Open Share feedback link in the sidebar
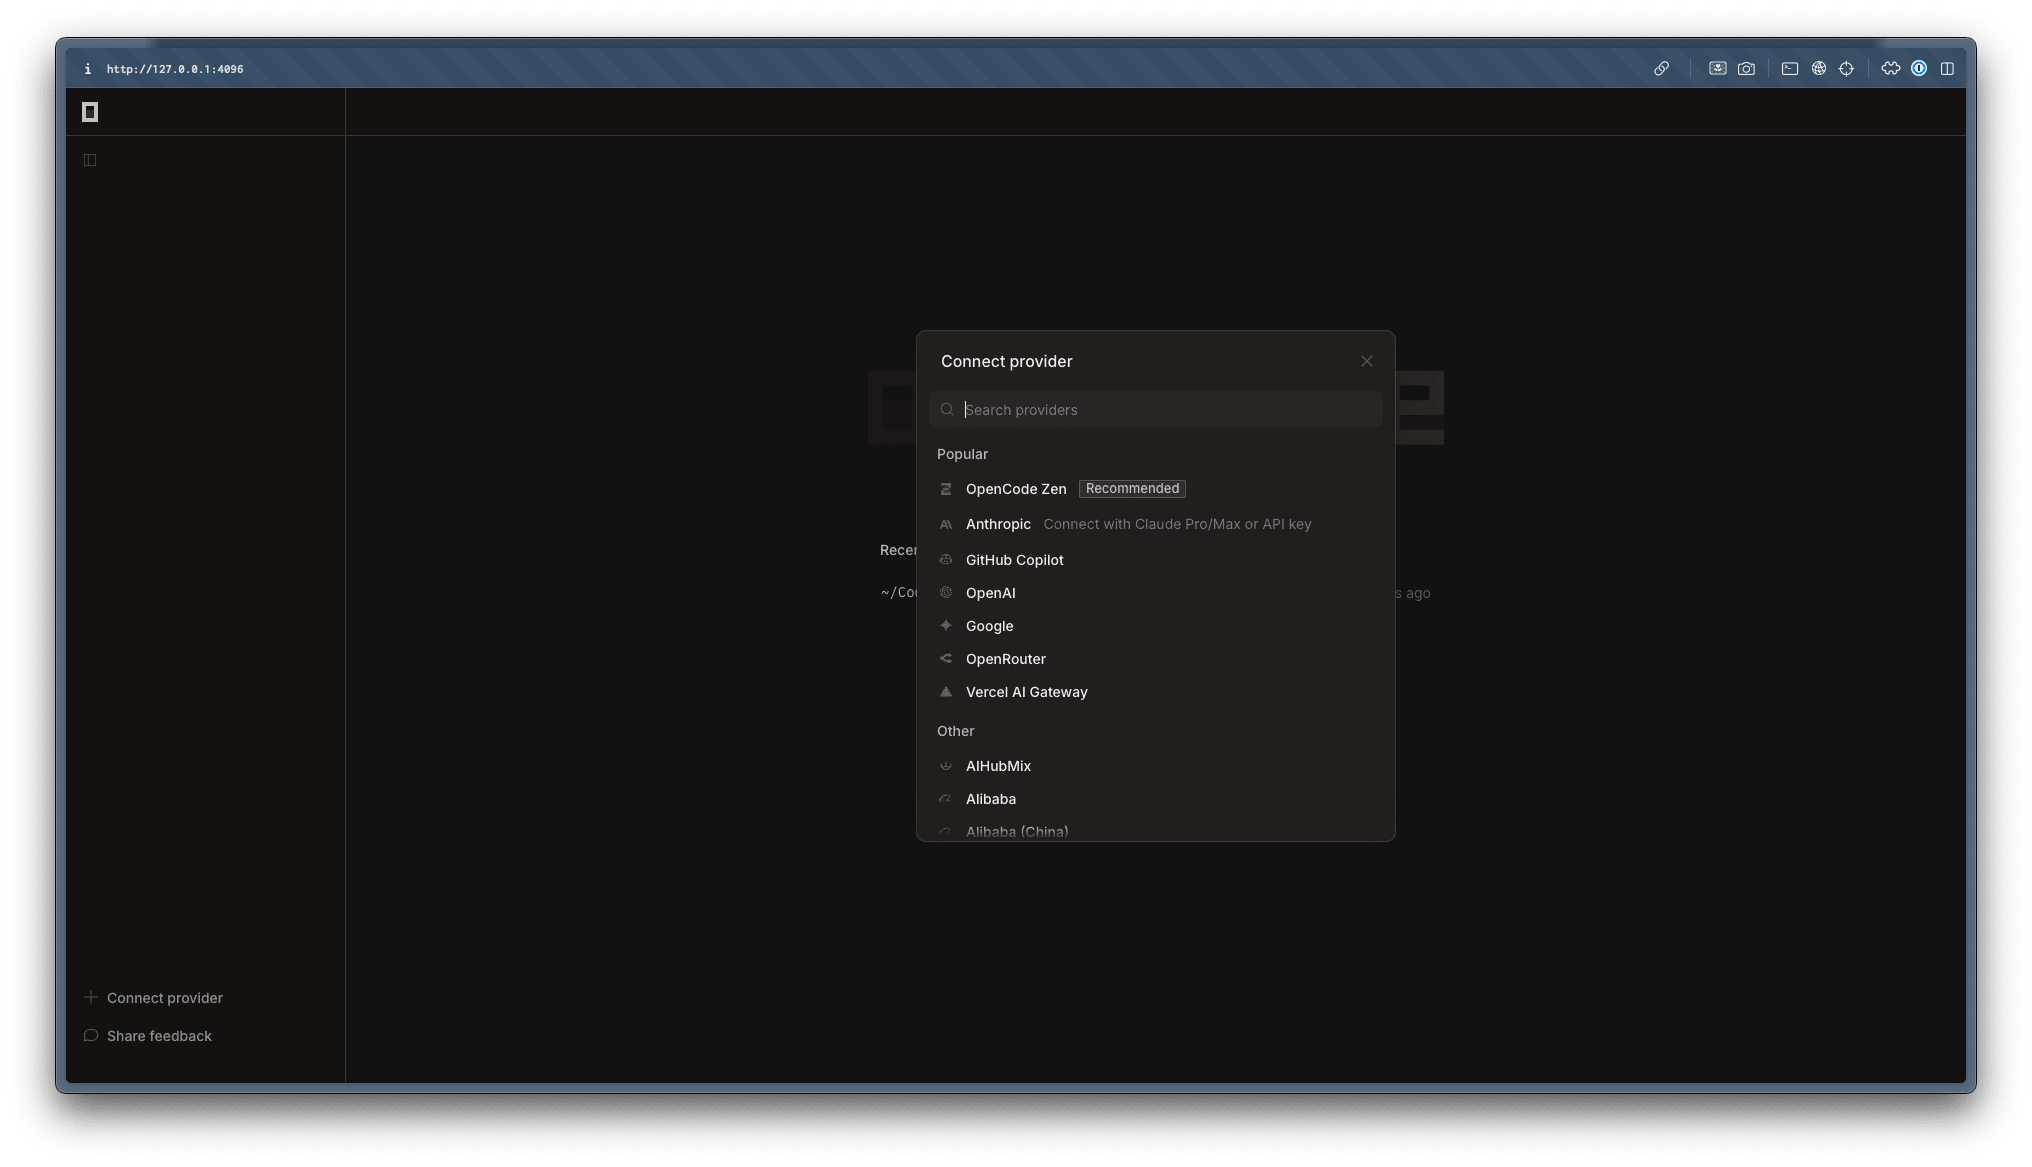Screen dimensions: 2032x1167 (159, 1036)
